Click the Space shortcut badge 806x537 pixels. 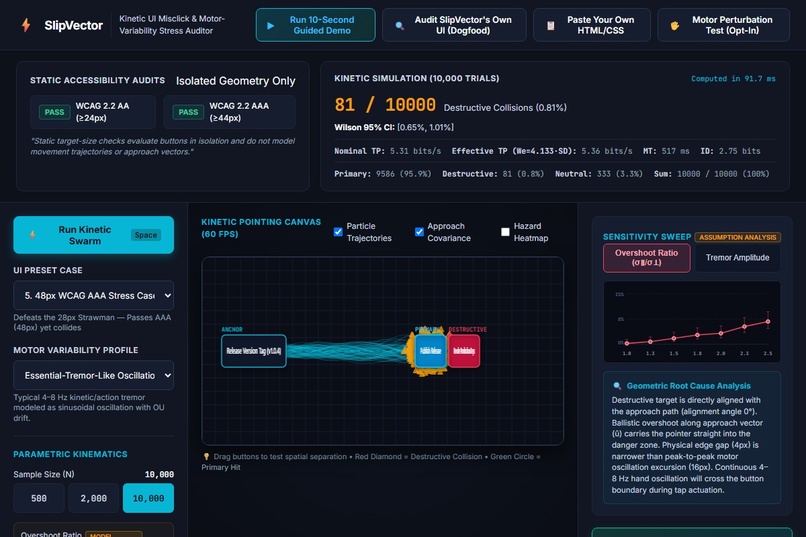tap(145, 235)
